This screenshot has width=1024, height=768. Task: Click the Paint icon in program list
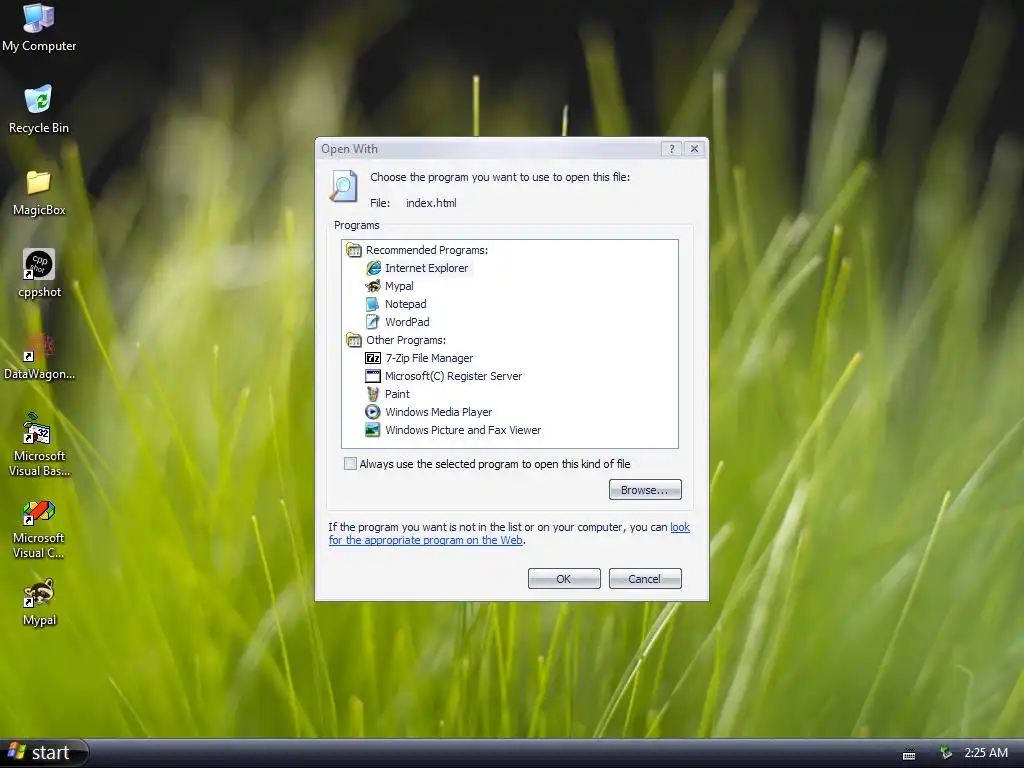pyautogui.click(x=373, y=394)
